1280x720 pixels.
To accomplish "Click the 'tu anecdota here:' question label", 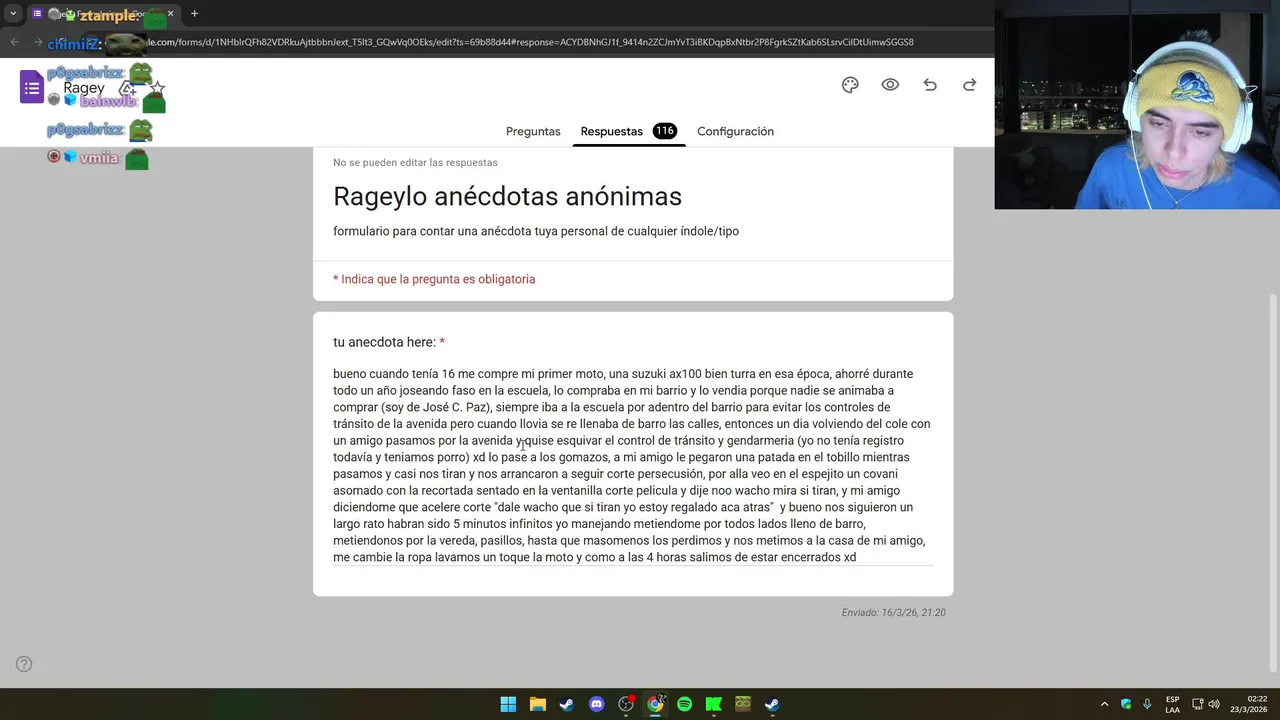I will (x=384, y=342).
